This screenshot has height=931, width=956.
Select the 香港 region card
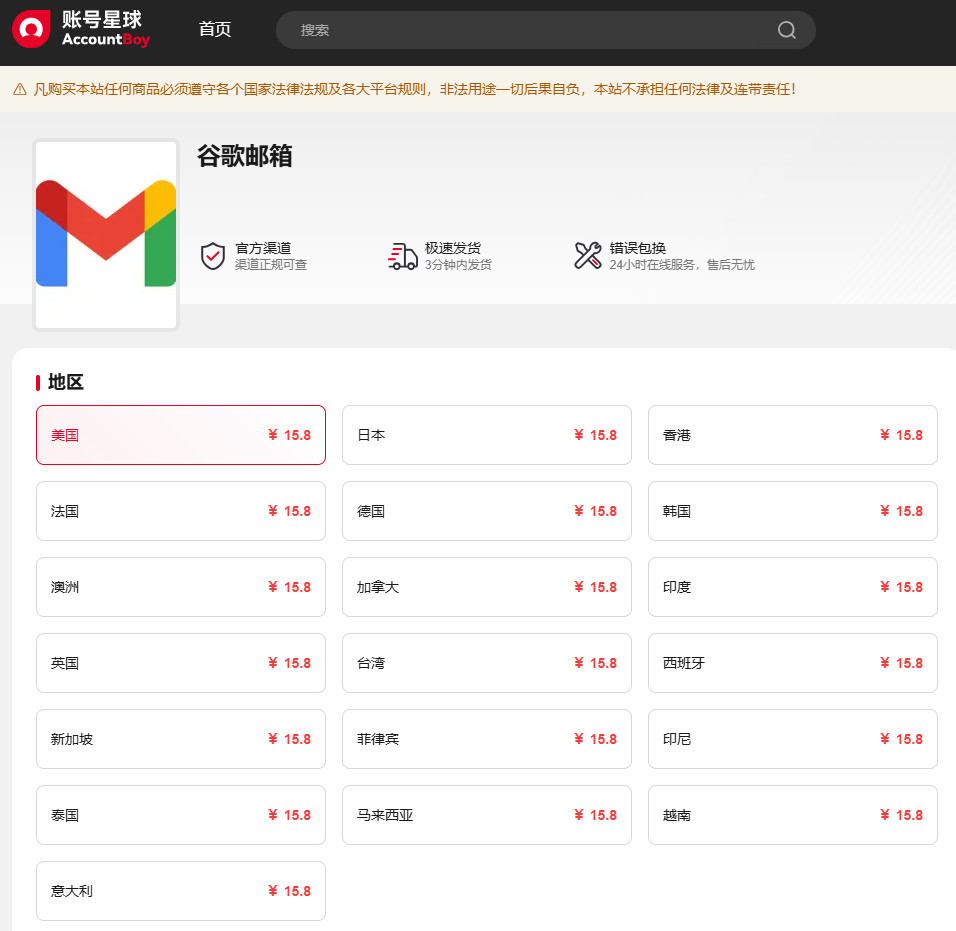point(792,435)
